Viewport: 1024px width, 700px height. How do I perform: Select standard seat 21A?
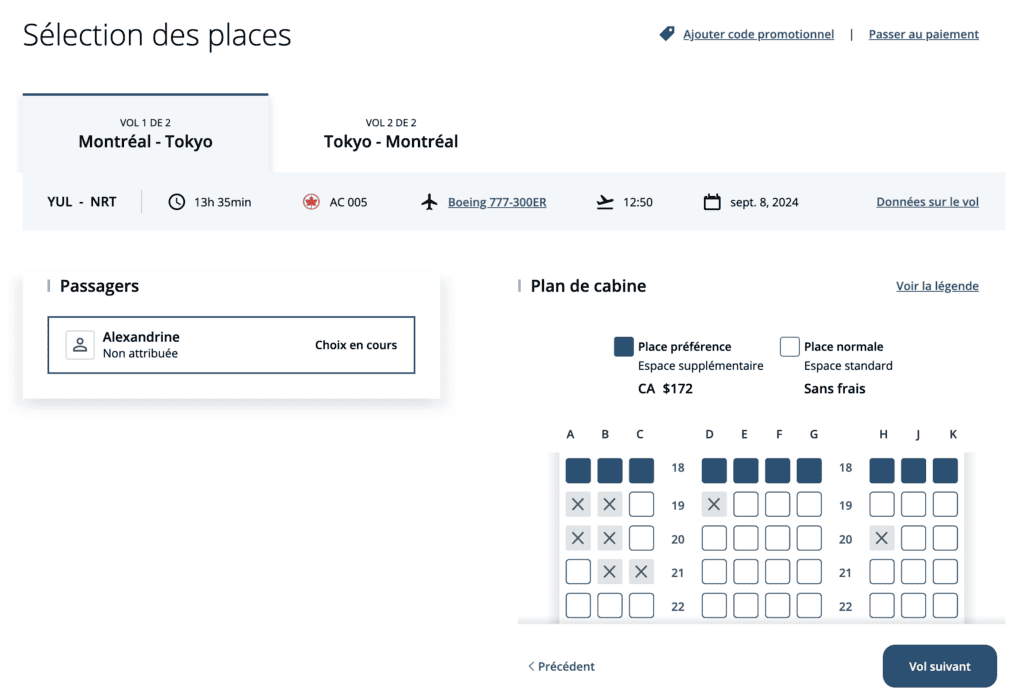point(578,572)
